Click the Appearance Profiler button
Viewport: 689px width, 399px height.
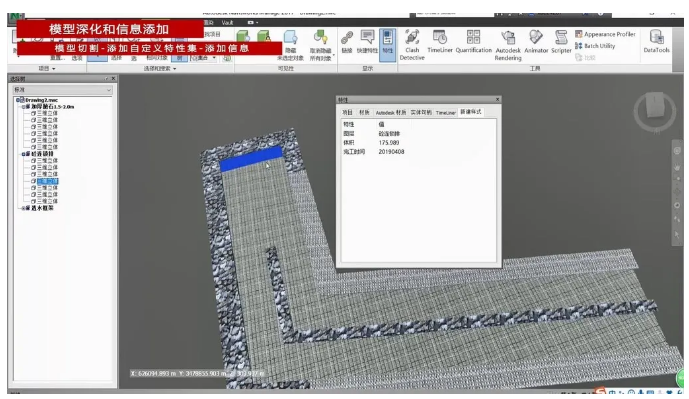tap(606, 34)
